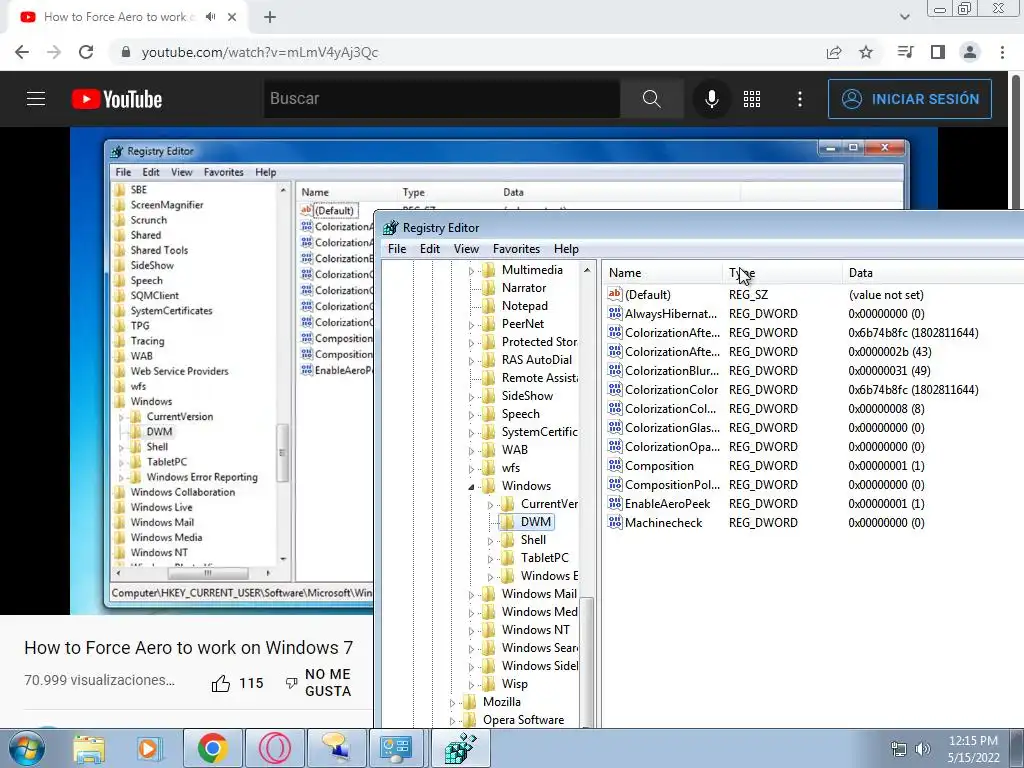Click the Buscar search field
1024x768 pixels.
coord(442,99)
